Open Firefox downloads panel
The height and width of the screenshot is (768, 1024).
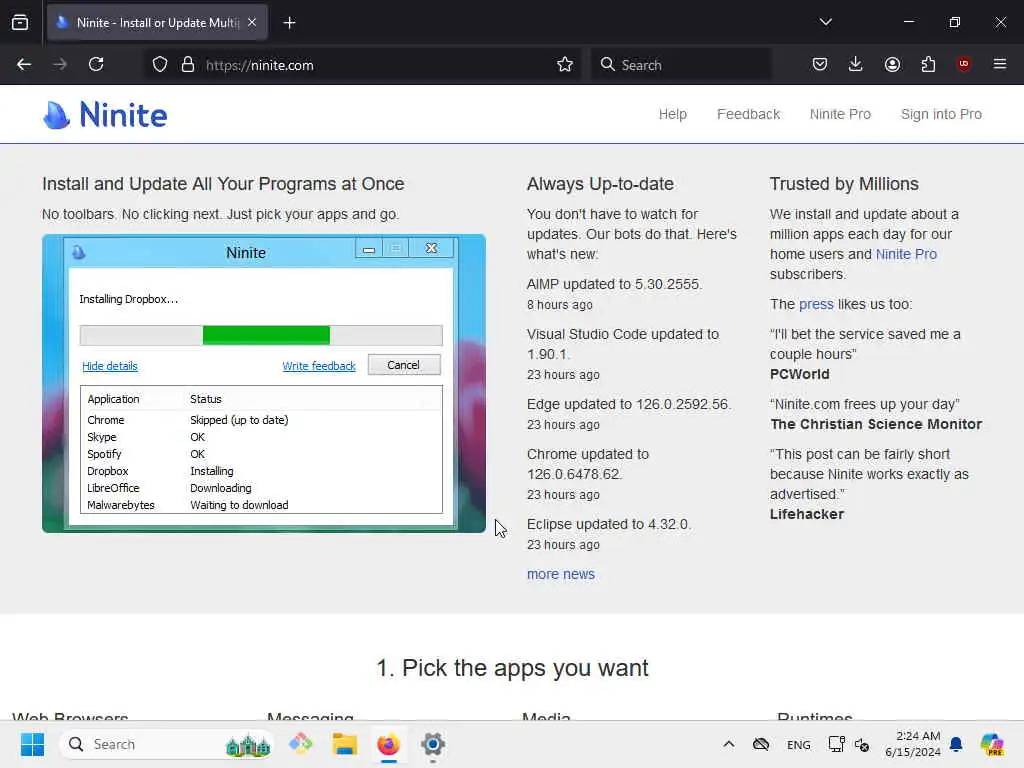click(856, 65)
